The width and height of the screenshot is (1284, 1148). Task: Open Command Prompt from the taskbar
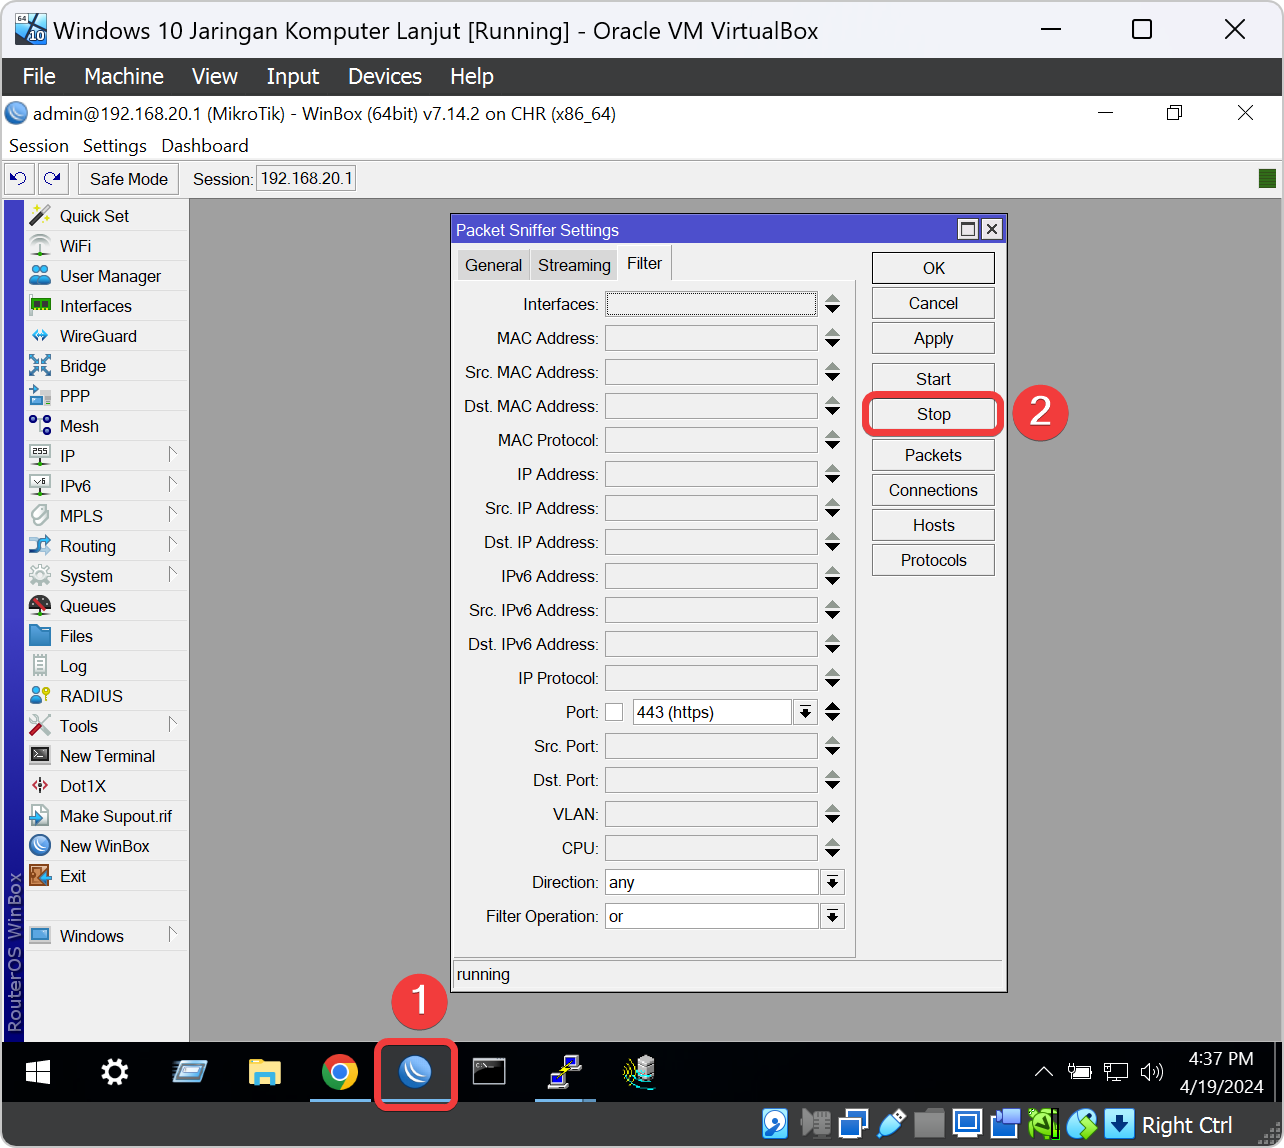(489, 1073)
